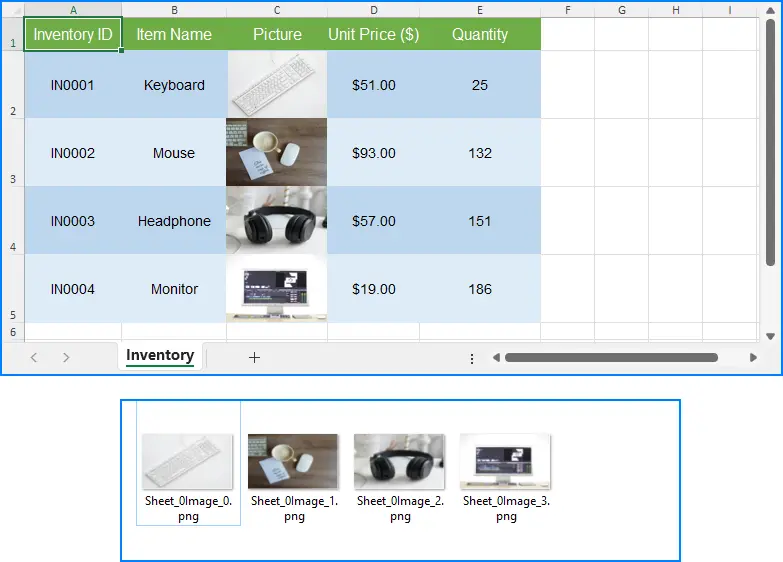
Task: Select the 'Mouse' item name cell
Action: 174,153
